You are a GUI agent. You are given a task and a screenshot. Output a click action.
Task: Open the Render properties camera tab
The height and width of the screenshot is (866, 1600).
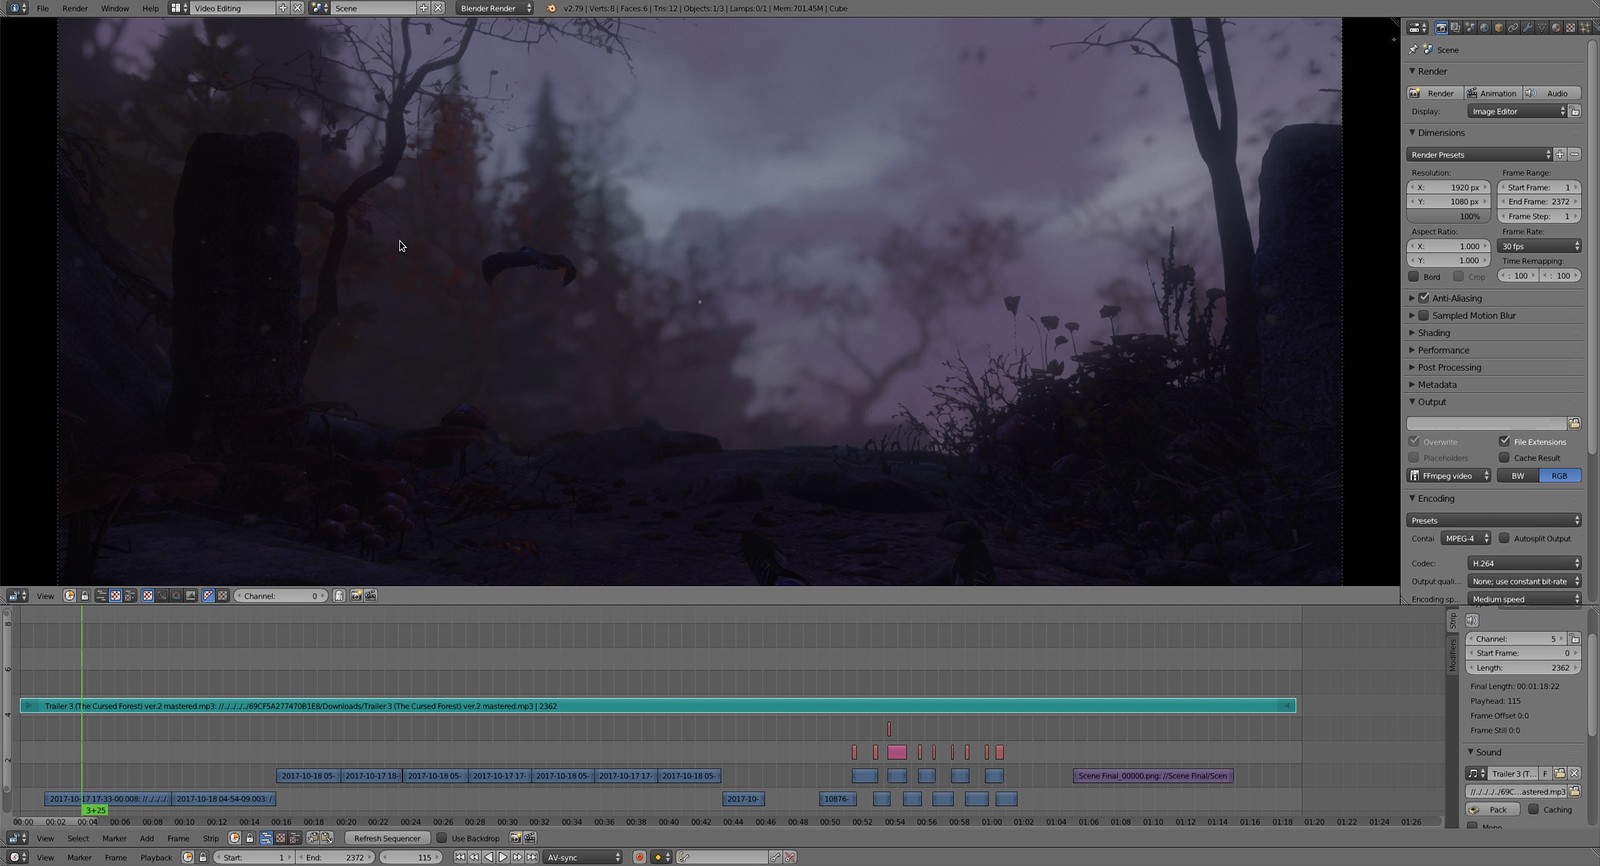coord(1441,28)
